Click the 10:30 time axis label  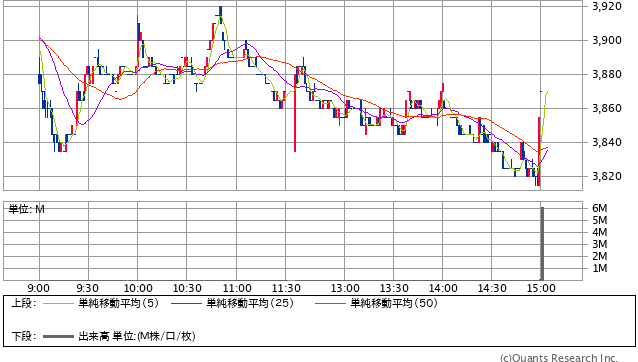click(x=187, y=288)
